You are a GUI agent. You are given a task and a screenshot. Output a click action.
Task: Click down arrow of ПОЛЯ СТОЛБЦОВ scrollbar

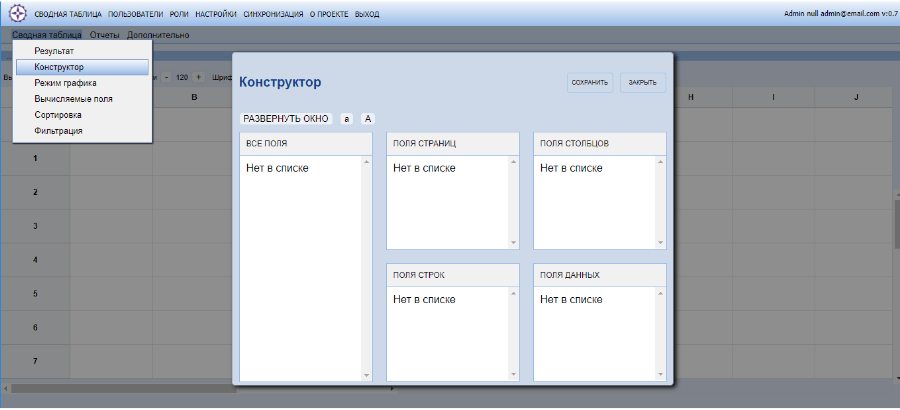coord(660,243)
